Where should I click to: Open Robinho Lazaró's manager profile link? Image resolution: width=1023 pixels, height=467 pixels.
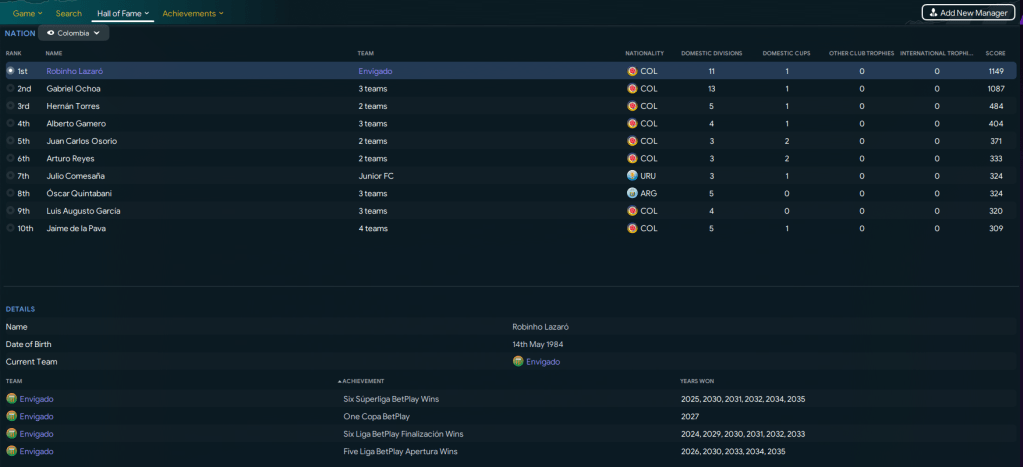coord(75,71)
